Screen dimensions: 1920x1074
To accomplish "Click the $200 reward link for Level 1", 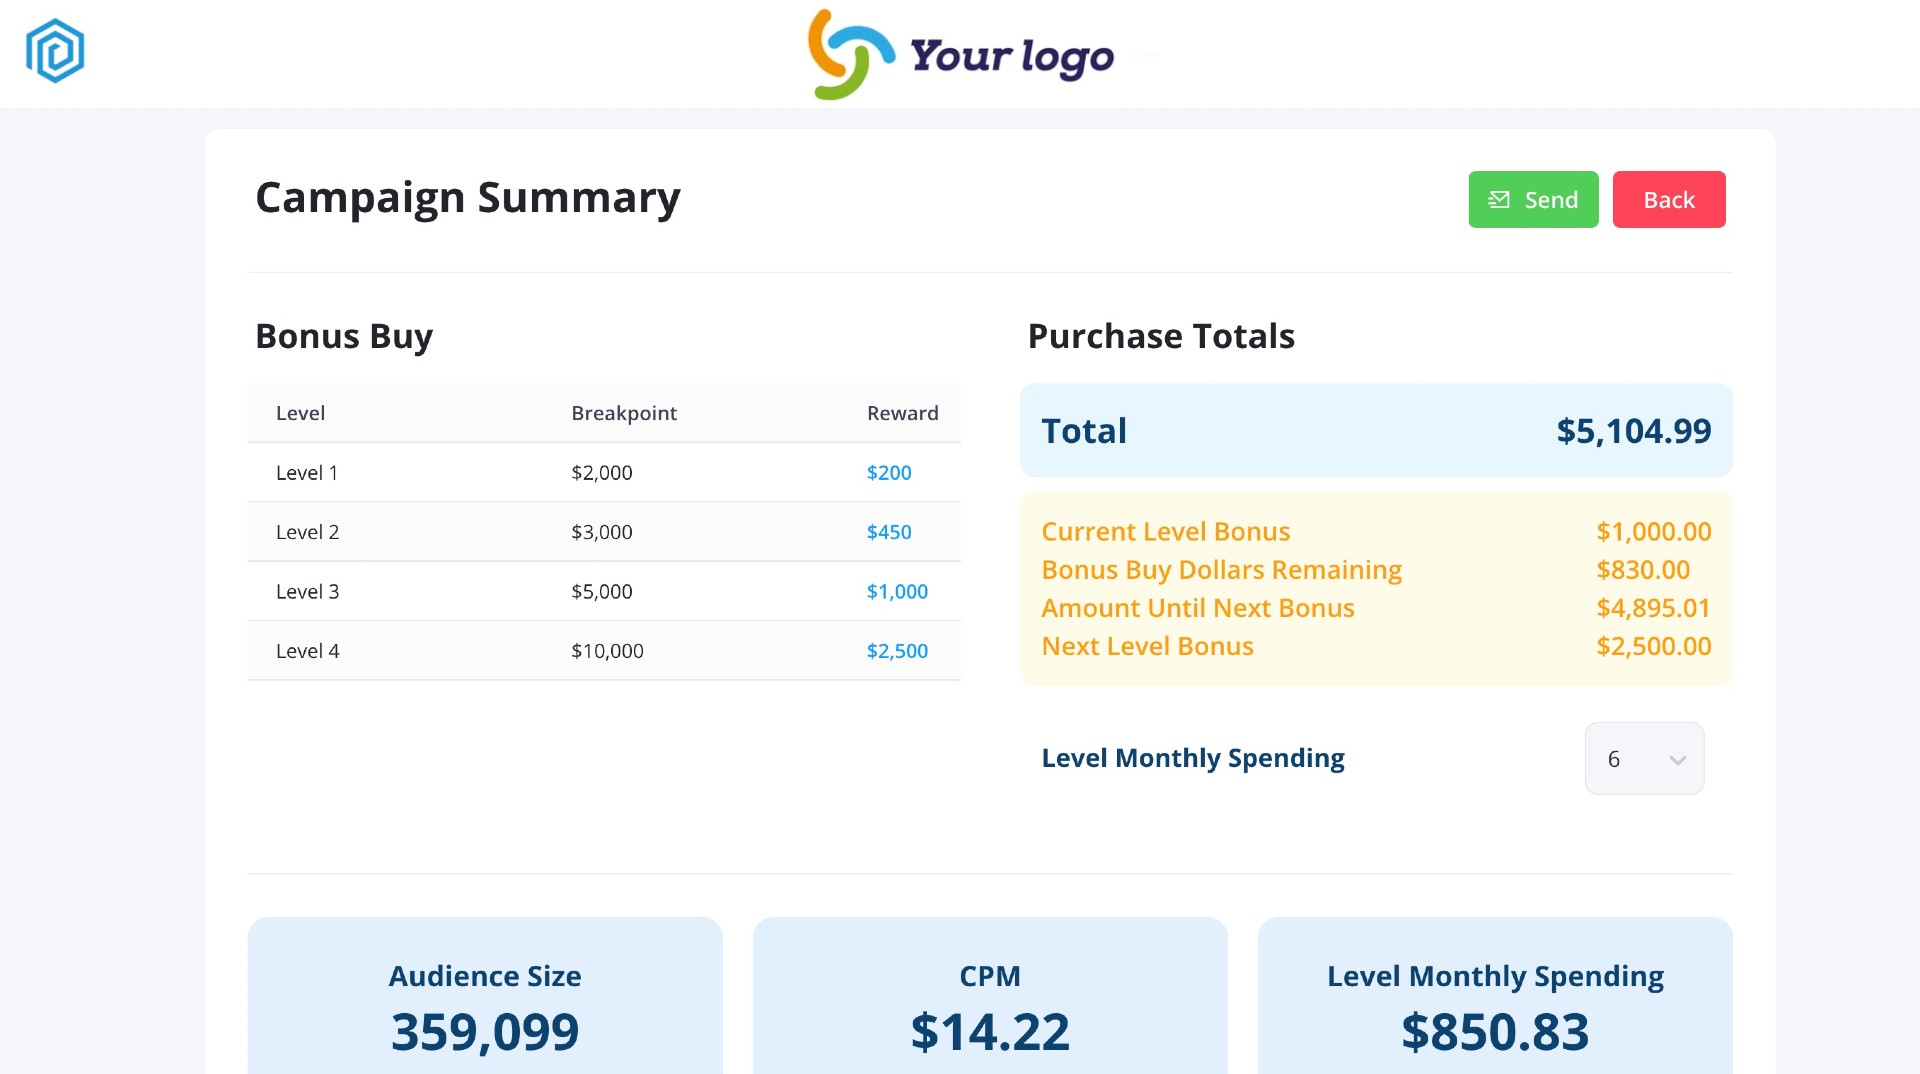I will click(x=888, y=473).
